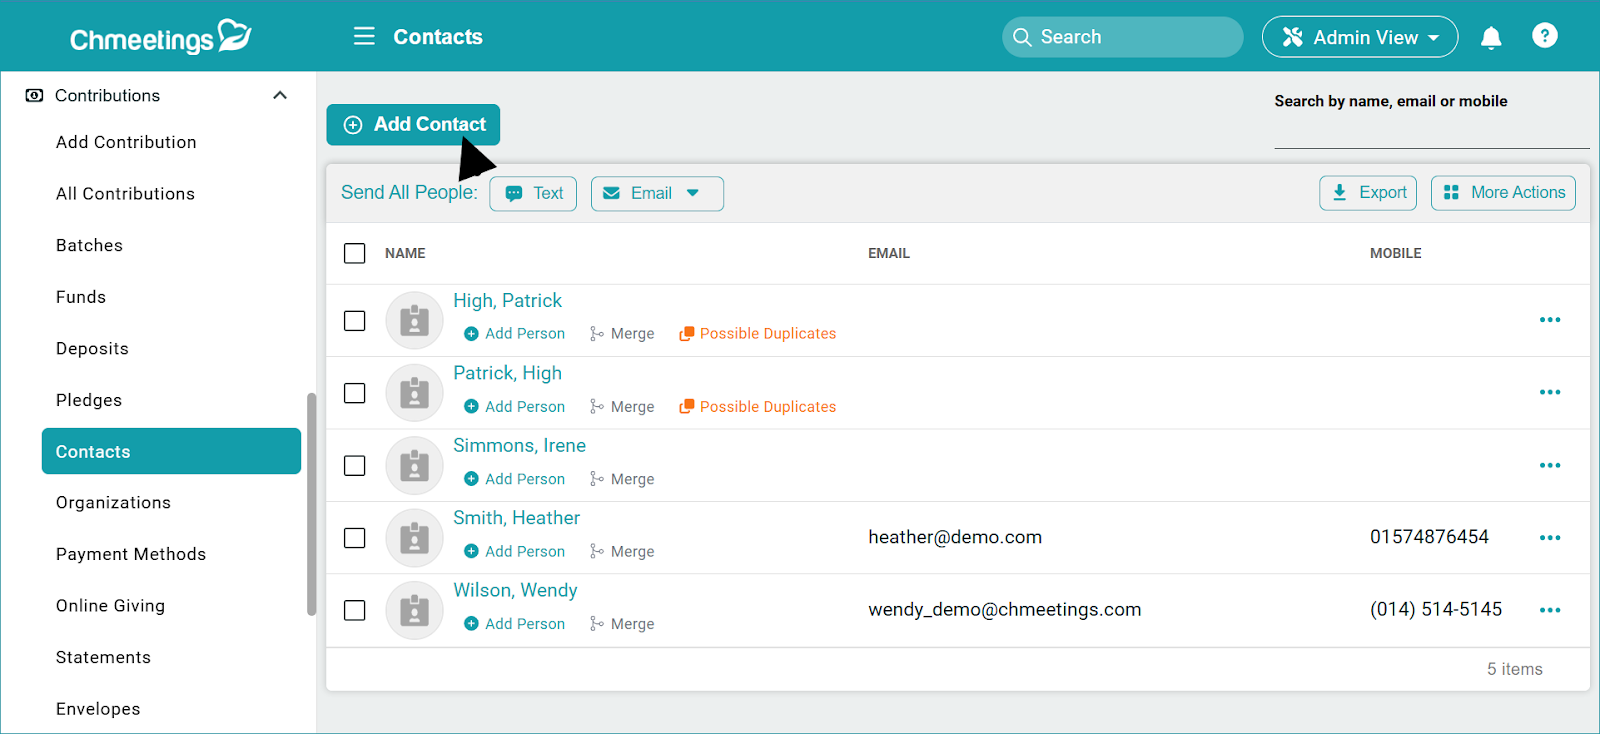The height and width of the screenshot is (734, 1600).
Task: Check the select-all checkbox in header
Action: click(355, 254)
